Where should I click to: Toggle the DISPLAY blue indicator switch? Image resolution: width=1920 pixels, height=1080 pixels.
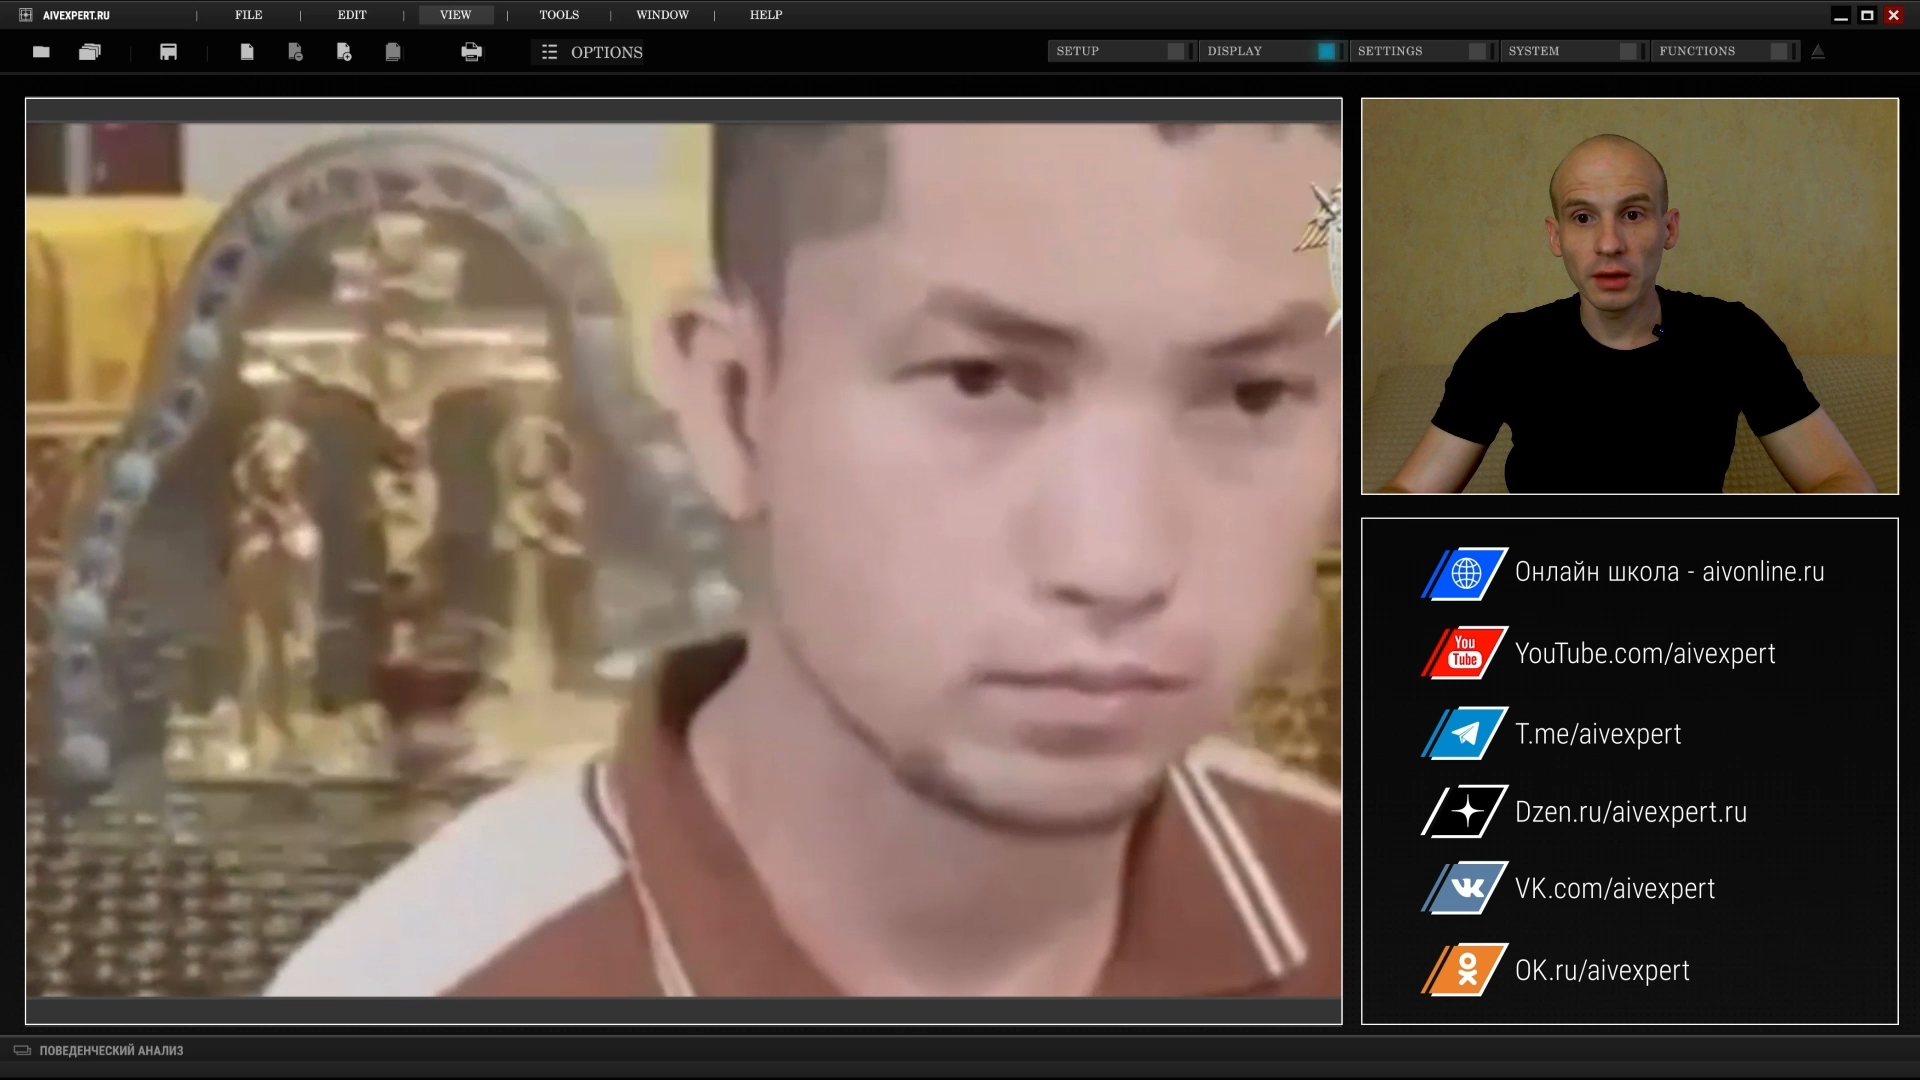pyautogui.click(x=1326, y=51)
